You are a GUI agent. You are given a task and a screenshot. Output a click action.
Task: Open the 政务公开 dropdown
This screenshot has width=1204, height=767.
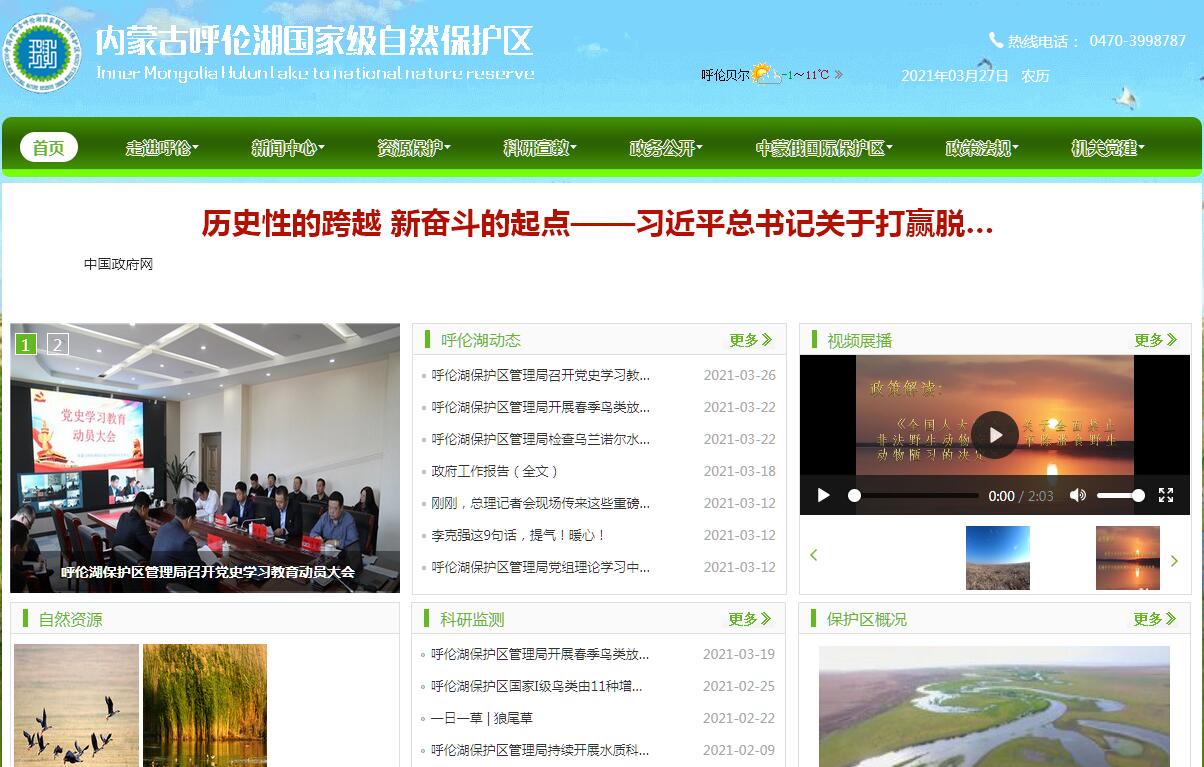[x=666, y=148]
